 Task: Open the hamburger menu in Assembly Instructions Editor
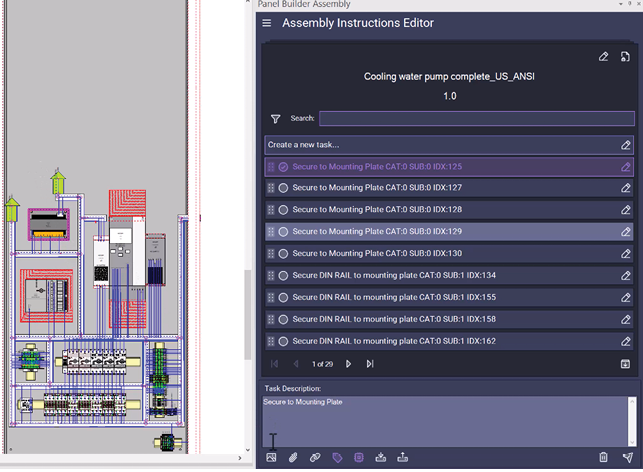(266, 23)
